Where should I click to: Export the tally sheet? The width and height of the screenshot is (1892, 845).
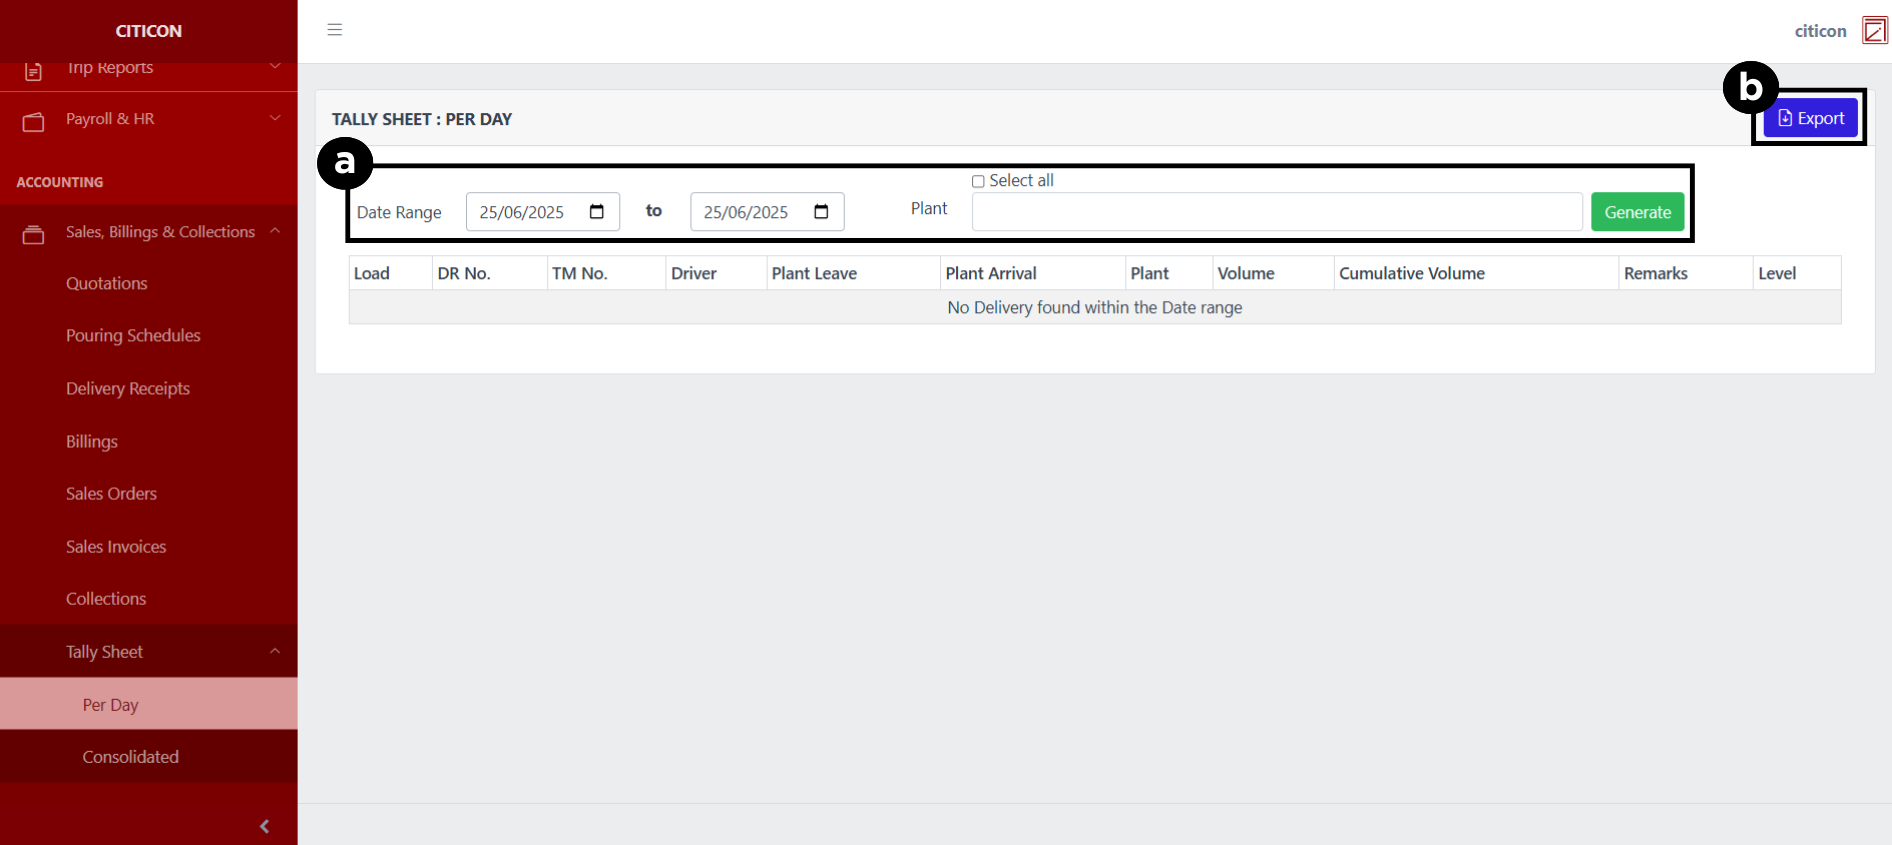tap(1810, 118)
